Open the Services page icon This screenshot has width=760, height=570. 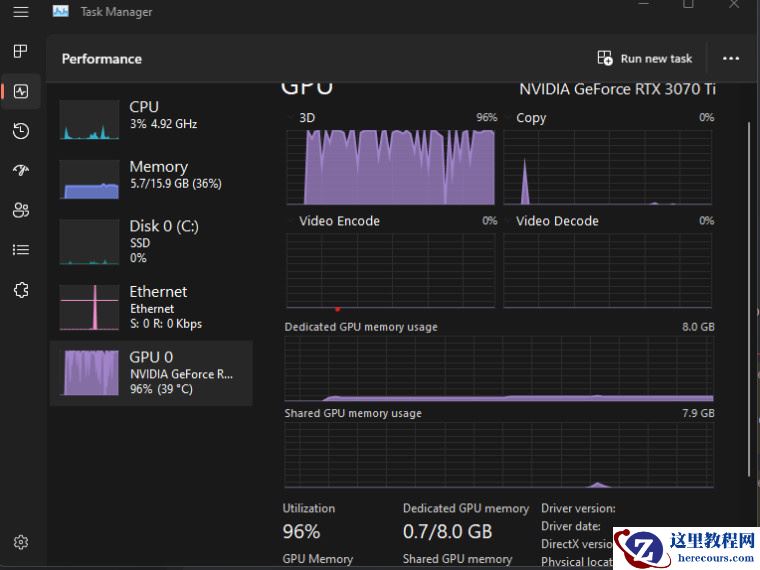point(21,290)
